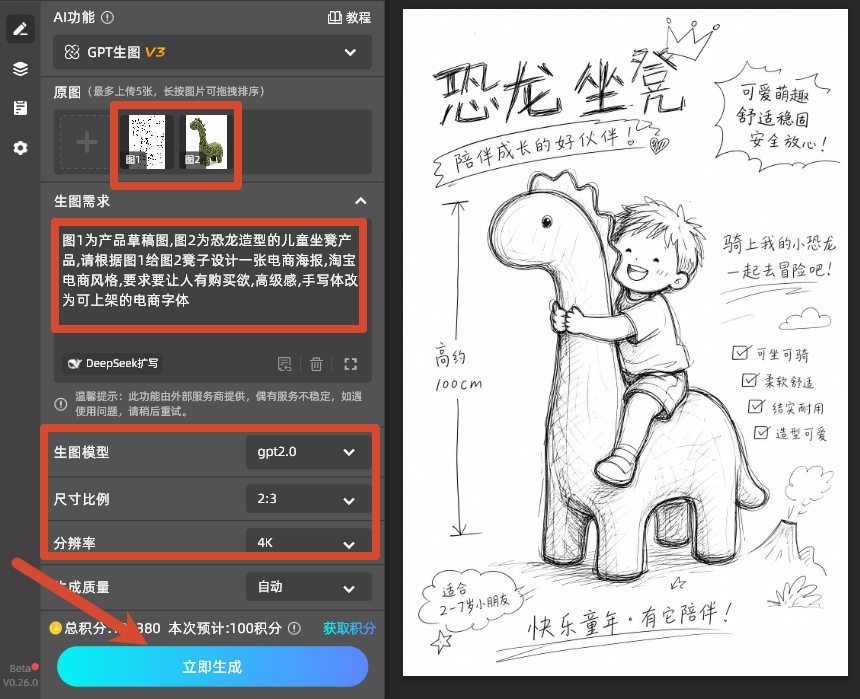Screen dimensions: 860x699
Task: Click the warning info icon beside 温馨提示
Action: (x=60, y=404)
